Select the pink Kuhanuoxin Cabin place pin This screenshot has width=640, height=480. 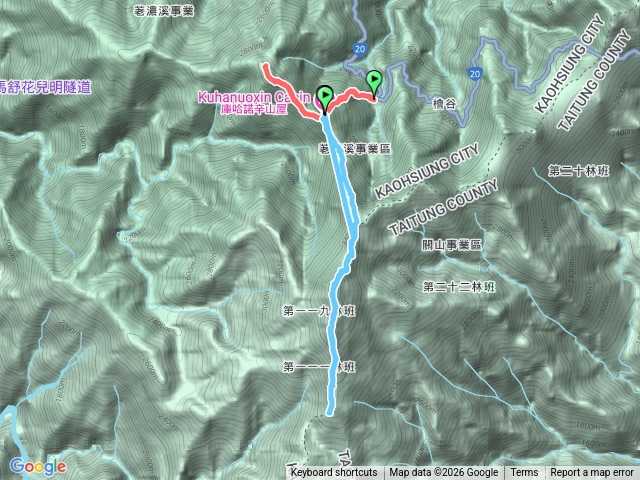point(319,100)
